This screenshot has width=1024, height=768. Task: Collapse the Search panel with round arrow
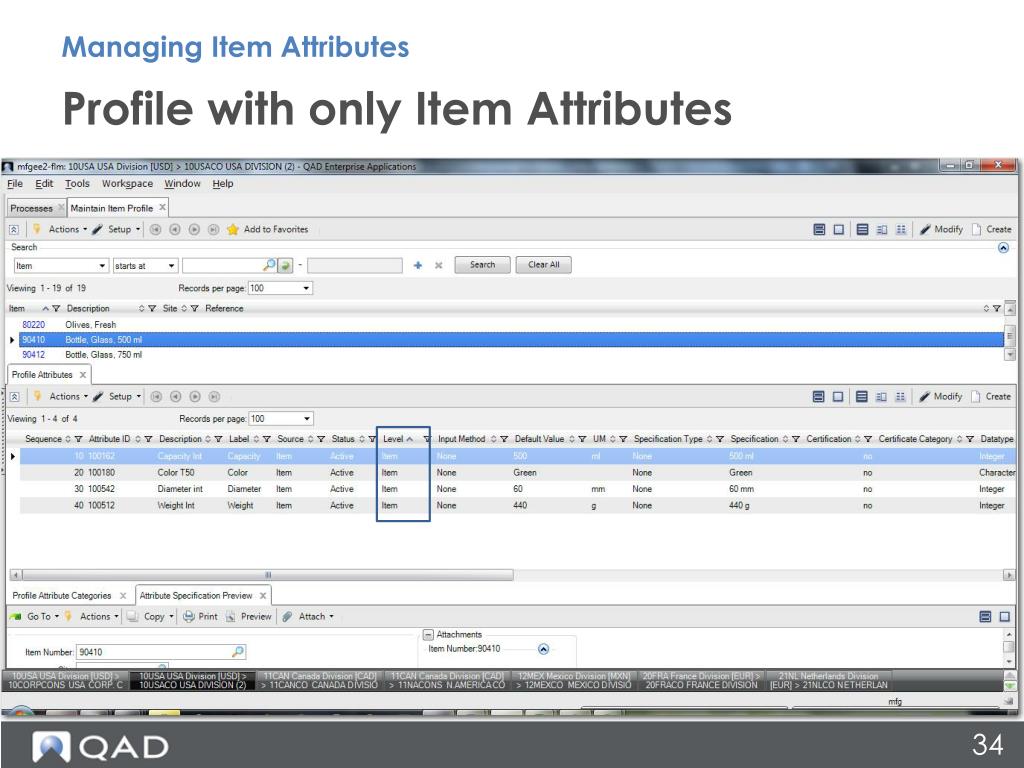pyautogui.click(x=1004, y=248)
